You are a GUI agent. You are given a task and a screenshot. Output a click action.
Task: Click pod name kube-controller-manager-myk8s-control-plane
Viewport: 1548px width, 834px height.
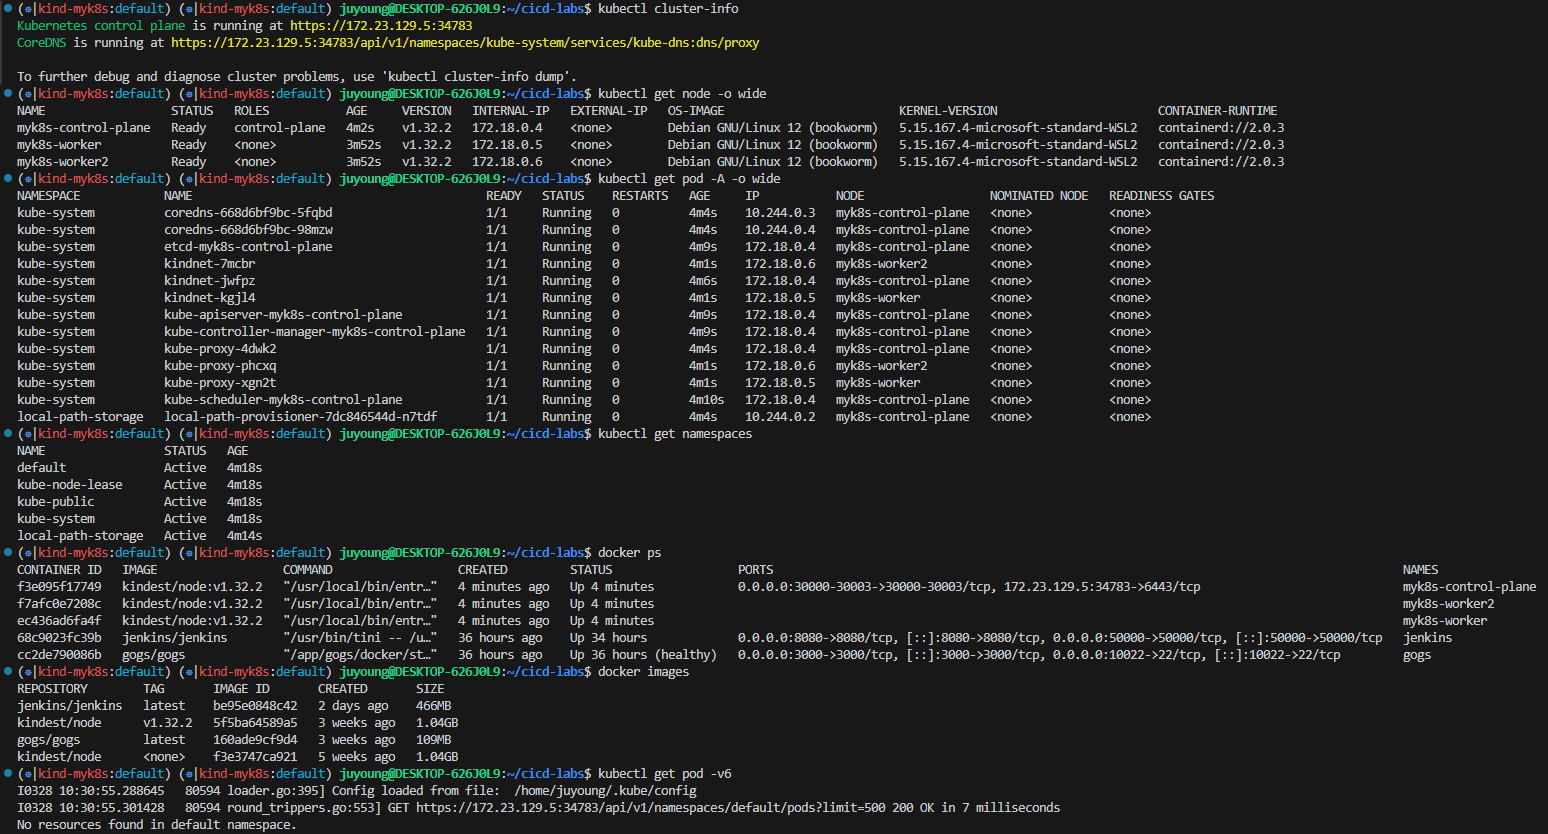coord(315,332)
